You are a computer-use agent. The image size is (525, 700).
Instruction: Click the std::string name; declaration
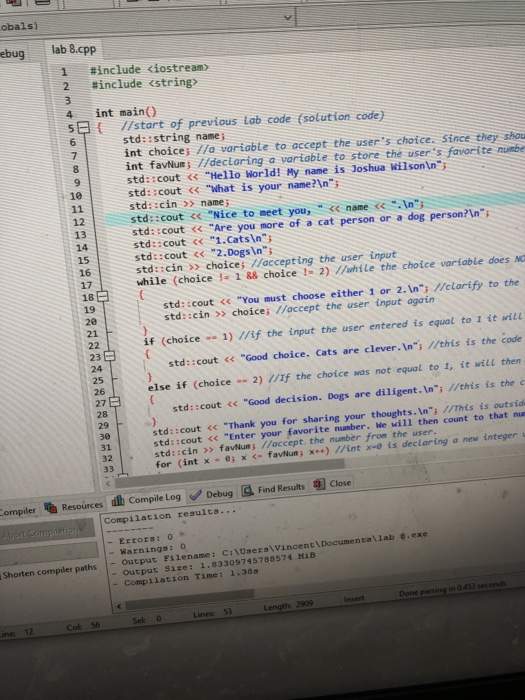174,137
